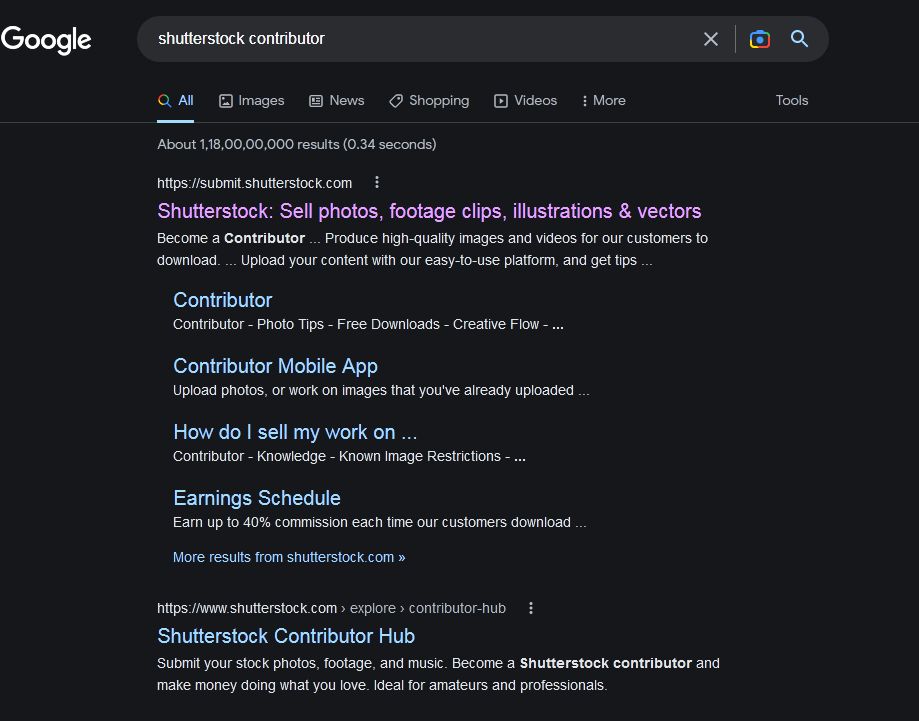
Task: Click More results from shutterstock.com
Action: tap(289, 557)
